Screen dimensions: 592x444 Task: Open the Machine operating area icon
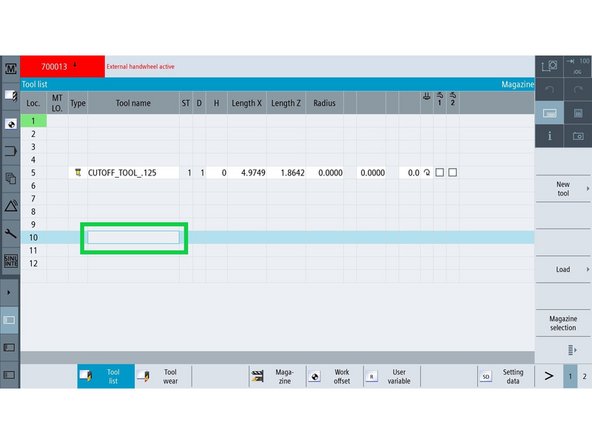tap(11, 69)
